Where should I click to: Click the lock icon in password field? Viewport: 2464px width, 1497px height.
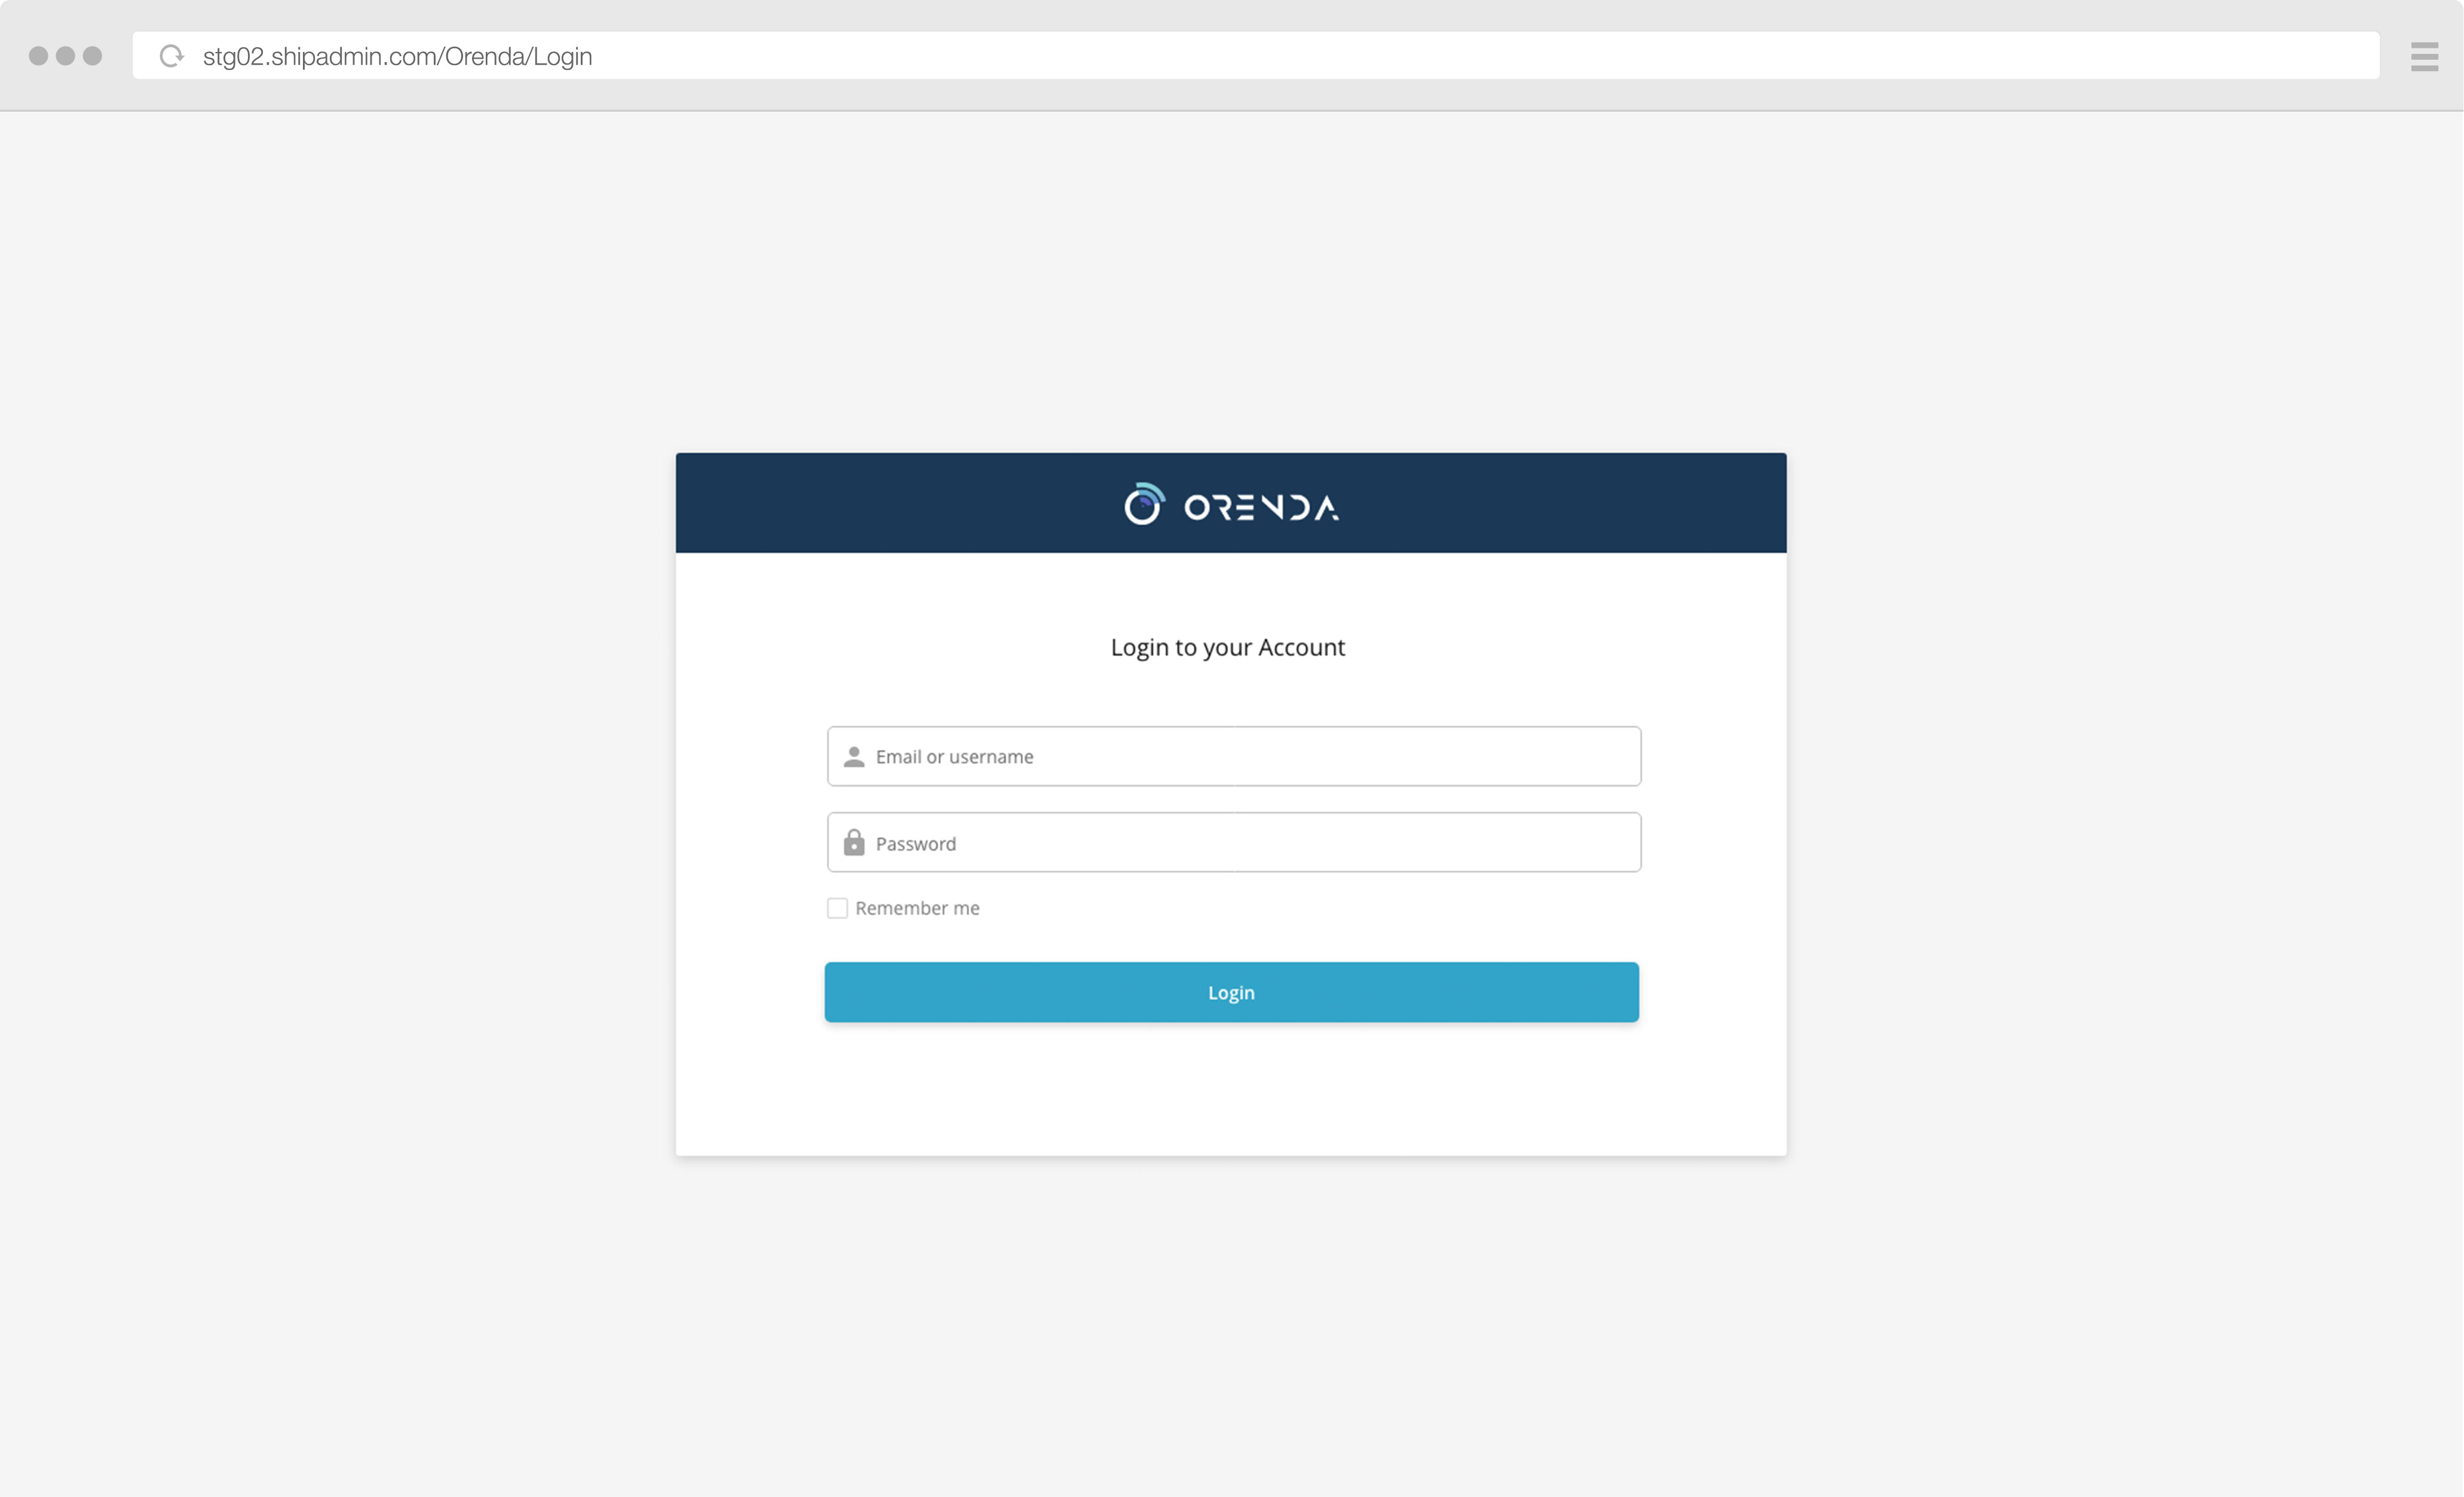[854, 842]
